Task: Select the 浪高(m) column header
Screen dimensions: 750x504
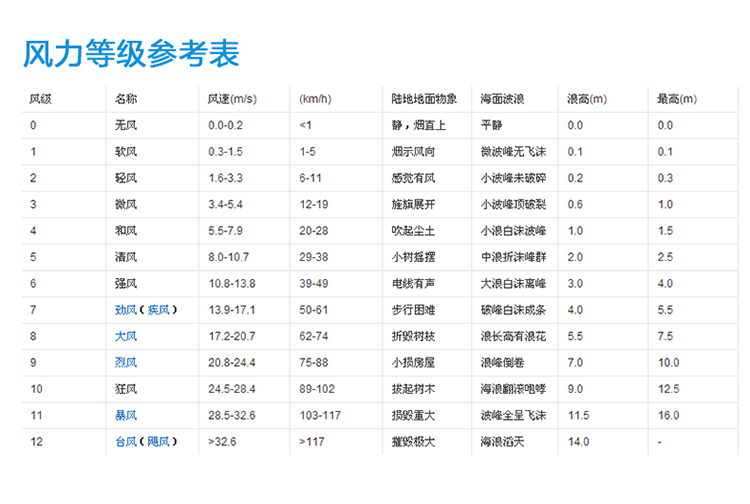Action: (x=587, y=100)
